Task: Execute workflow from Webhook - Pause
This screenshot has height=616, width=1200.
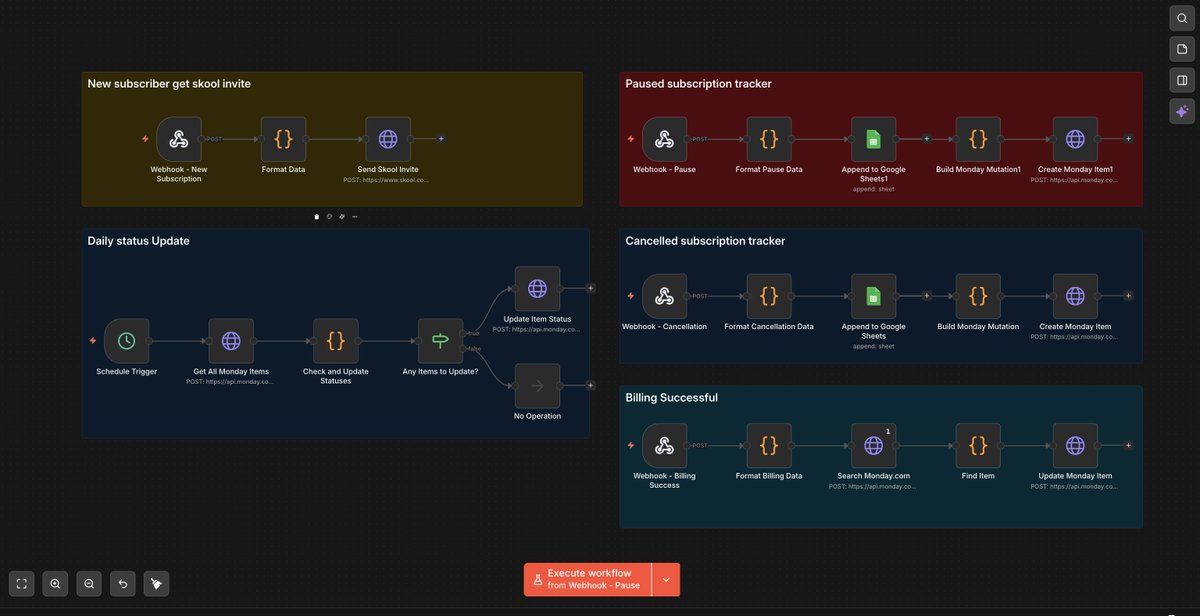Action: pyautogui.click(x=588, y=579)
